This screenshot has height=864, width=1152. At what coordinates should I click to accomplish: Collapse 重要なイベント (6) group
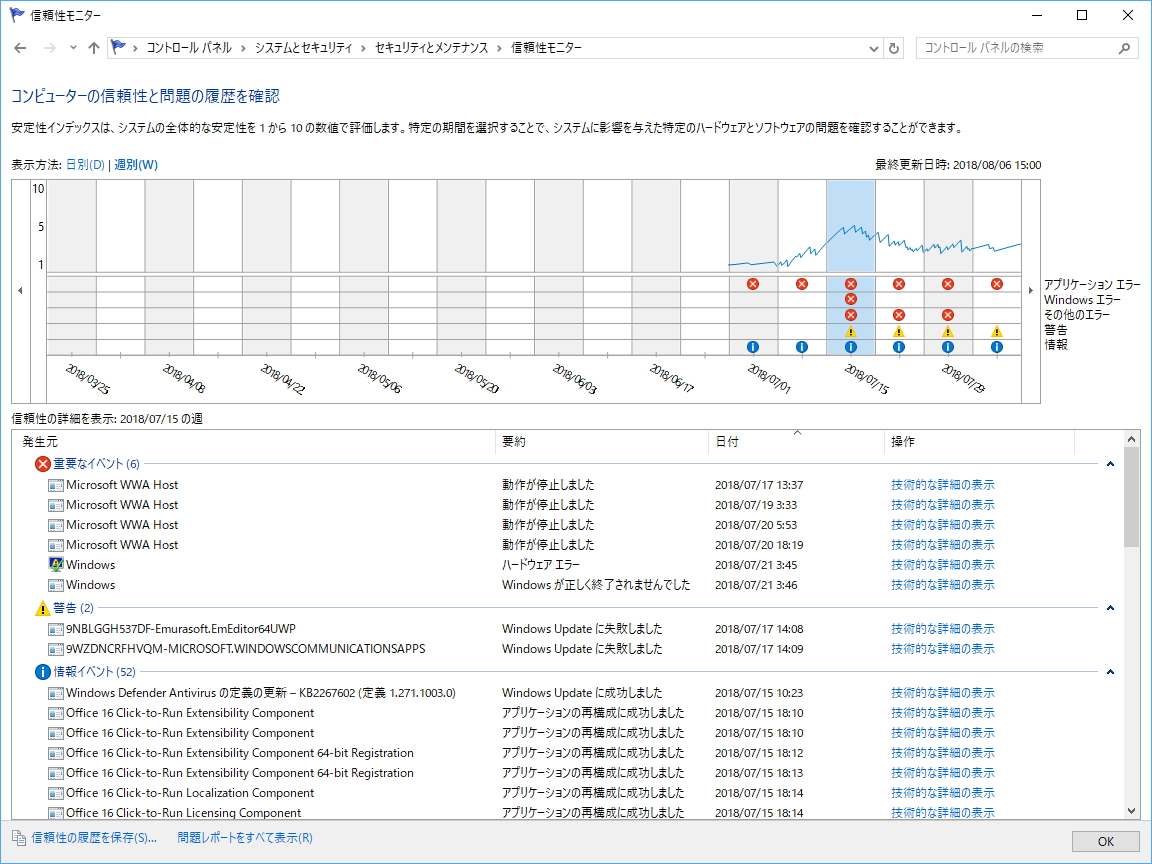tap(1110, 464)
